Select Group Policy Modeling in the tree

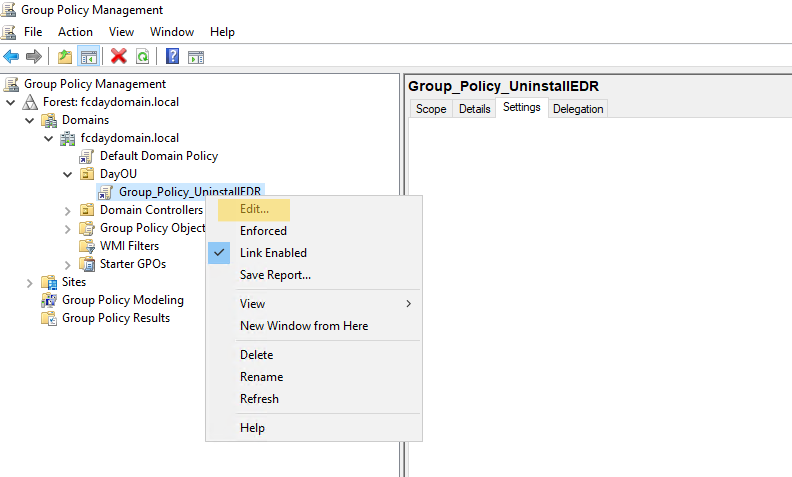[122, 300]
